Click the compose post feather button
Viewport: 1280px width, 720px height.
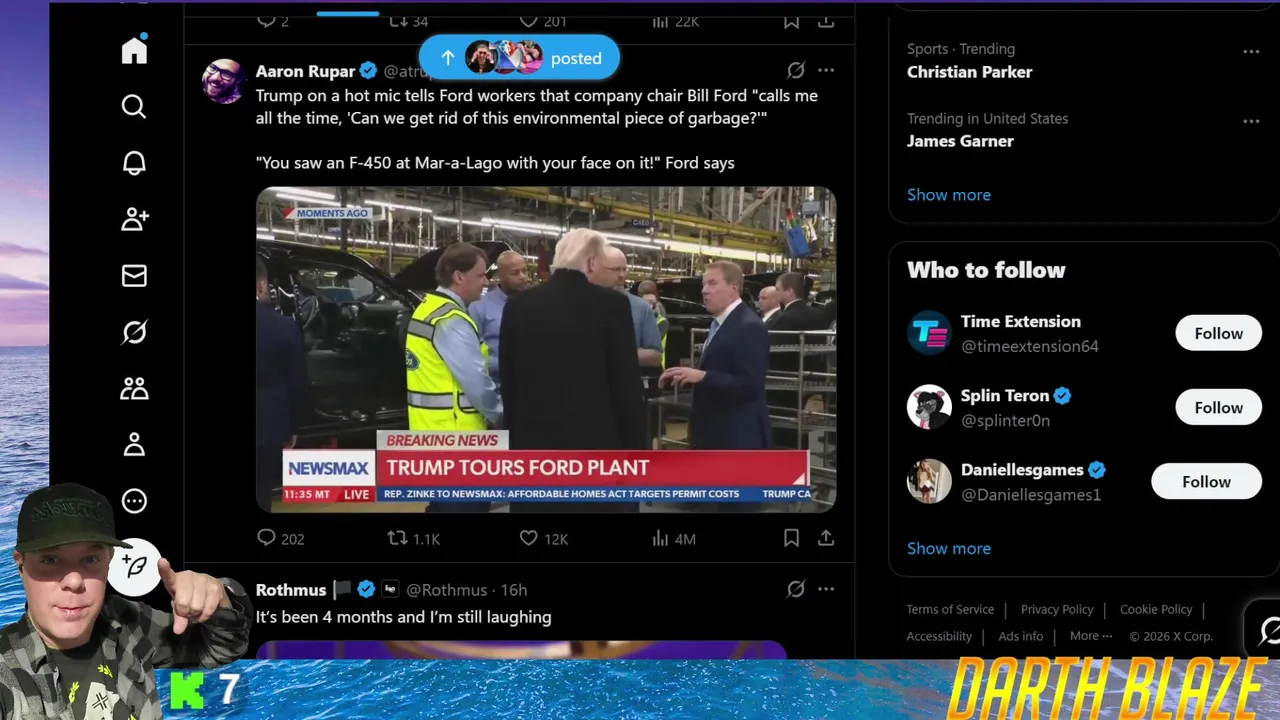point(135,567)
